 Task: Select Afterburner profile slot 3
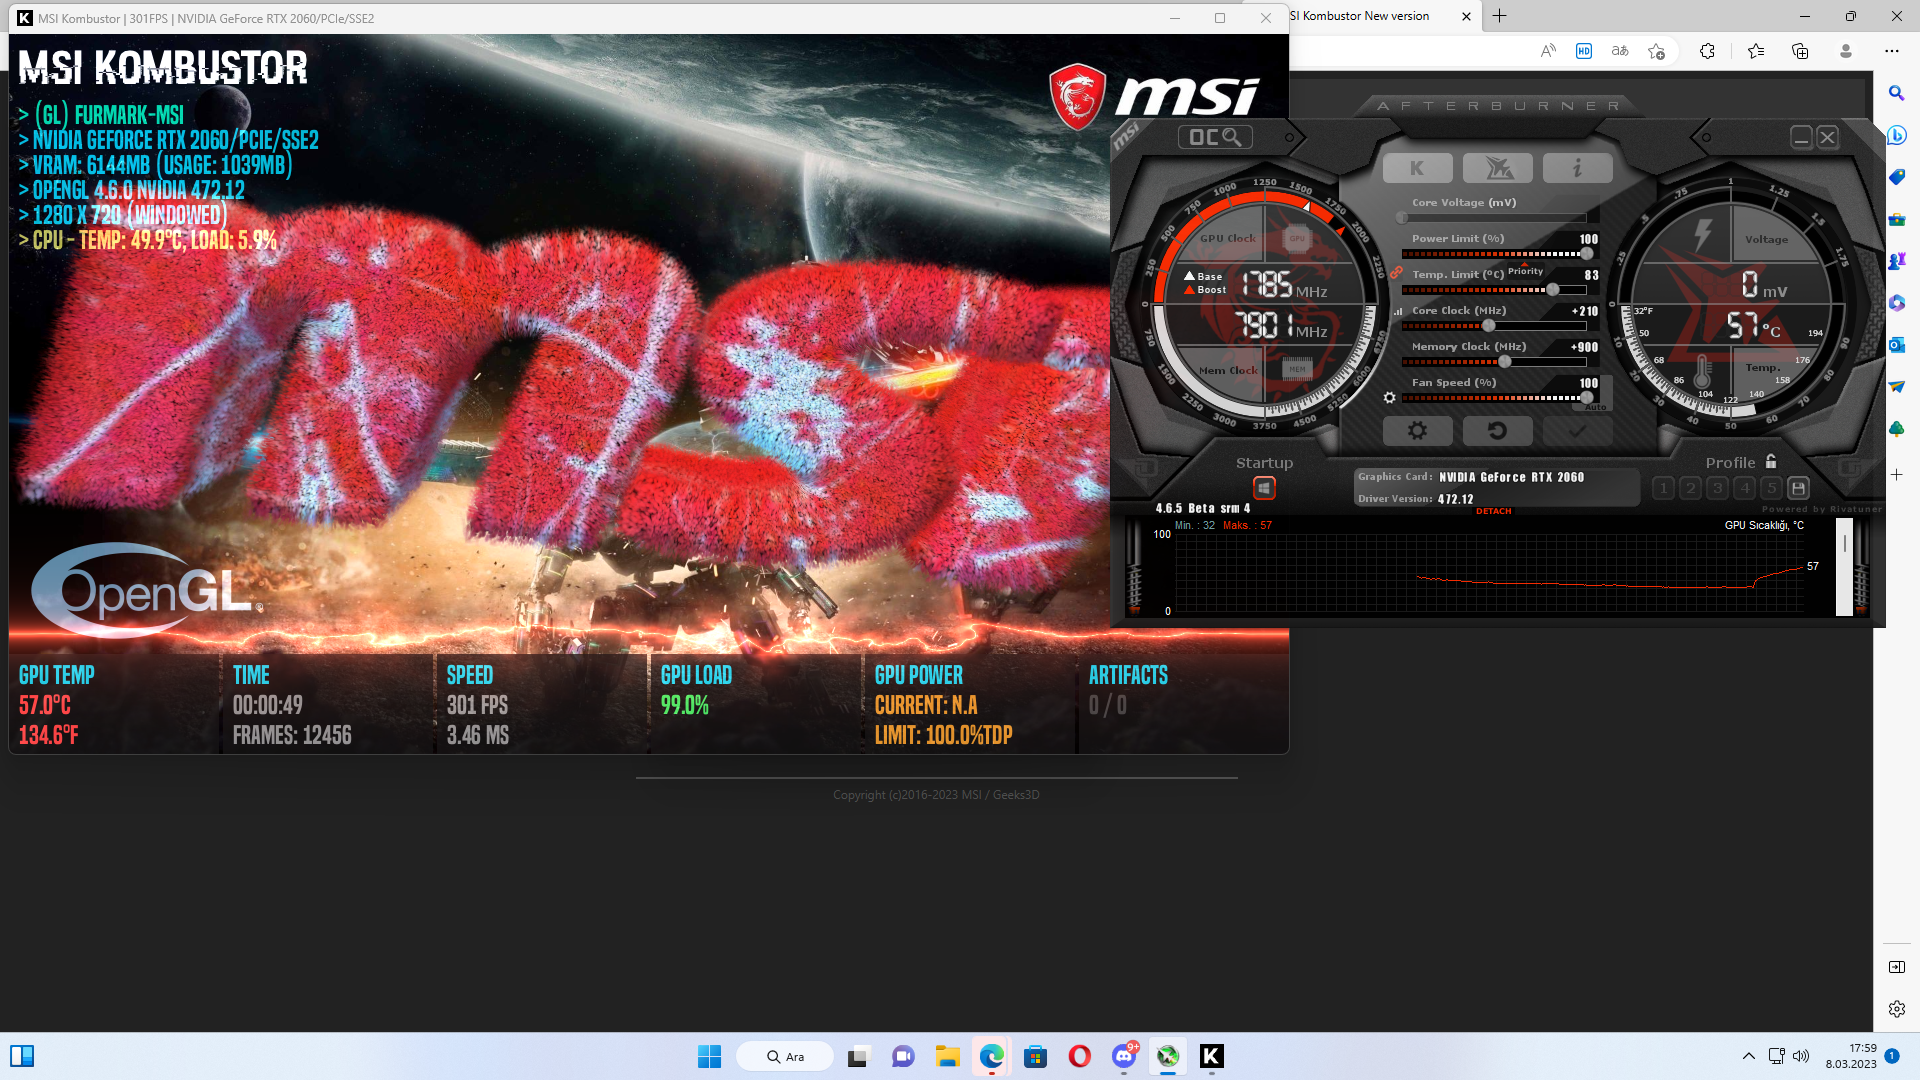tap(1717, 488)
